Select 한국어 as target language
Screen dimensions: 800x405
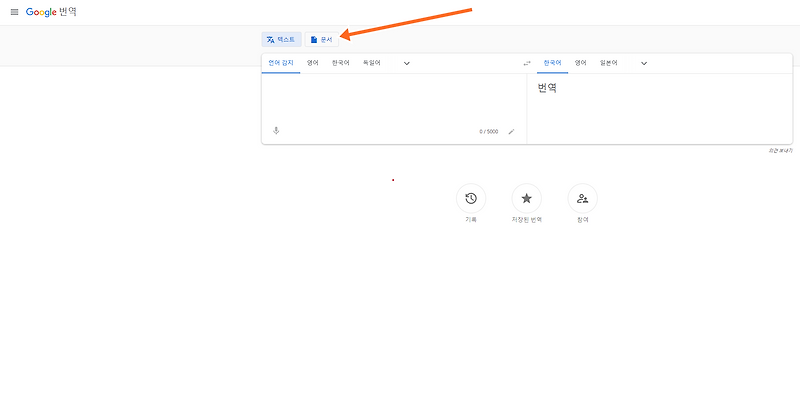click(552, 63)
